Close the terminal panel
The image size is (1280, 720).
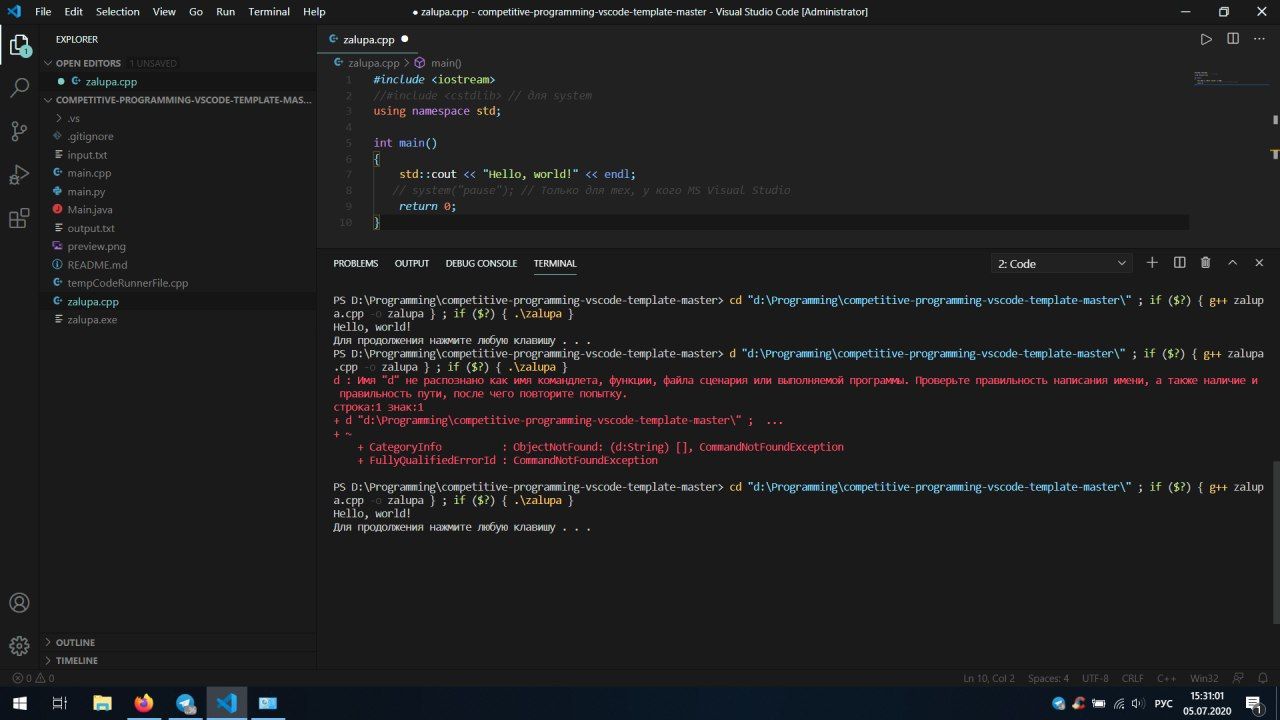[1259, 263]
